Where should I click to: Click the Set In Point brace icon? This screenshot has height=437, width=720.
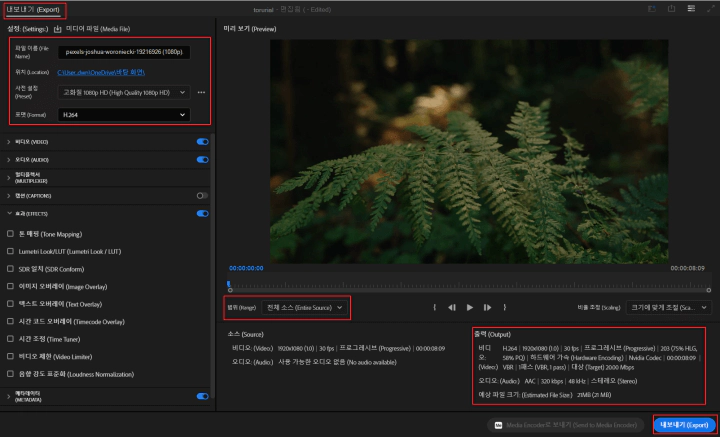point(434,308)
